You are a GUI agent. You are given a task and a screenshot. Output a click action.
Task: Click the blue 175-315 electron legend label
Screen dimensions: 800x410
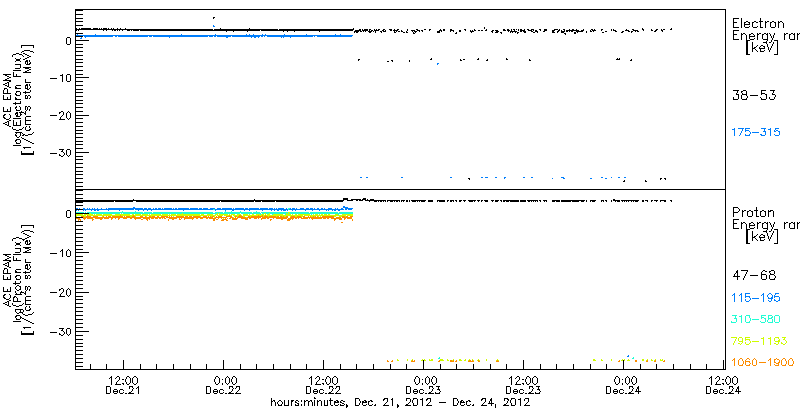pos(756,133)
